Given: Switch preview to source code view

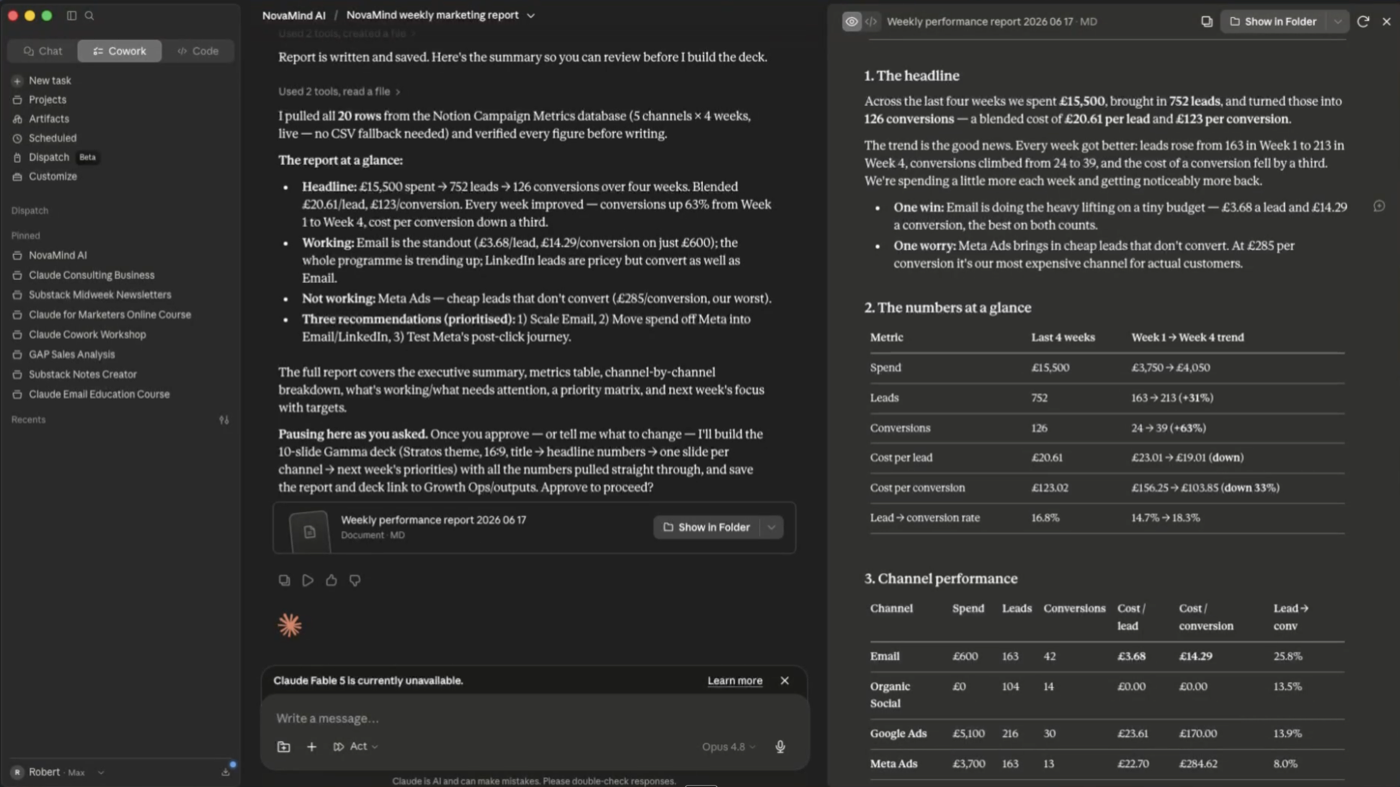Looking at the screenshot, I should [x=871, y=21].
